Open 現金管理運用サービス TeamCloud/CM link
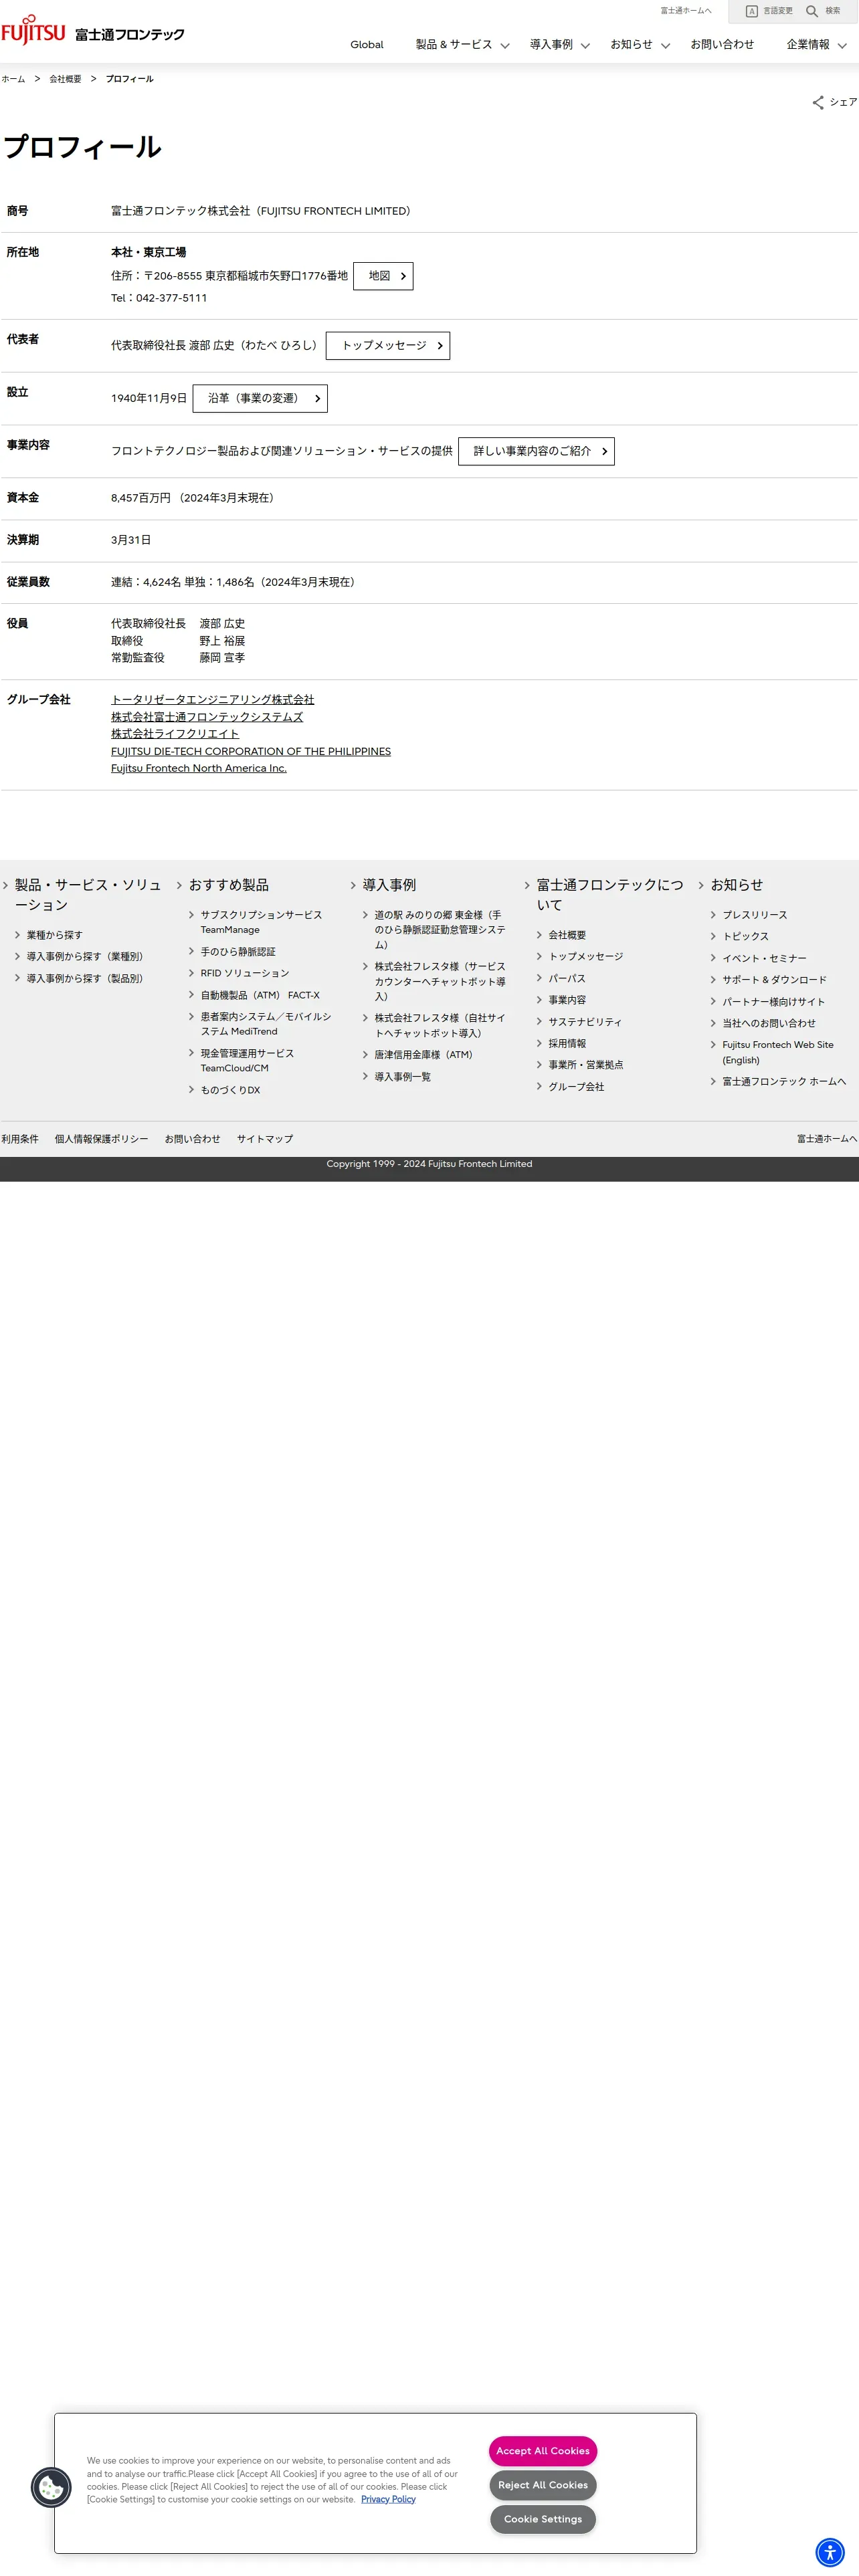Viewport: 859px width, 2576px height. pyautogui.click(x=247, y=1061)
